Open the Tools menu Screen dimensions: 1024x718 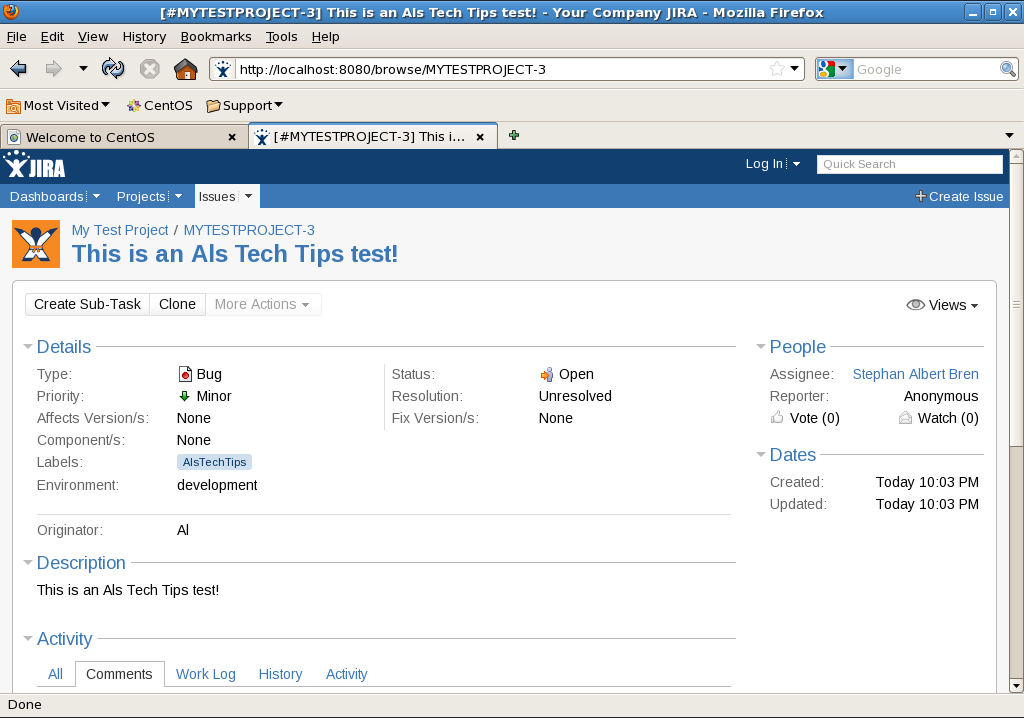coord(281,37)
